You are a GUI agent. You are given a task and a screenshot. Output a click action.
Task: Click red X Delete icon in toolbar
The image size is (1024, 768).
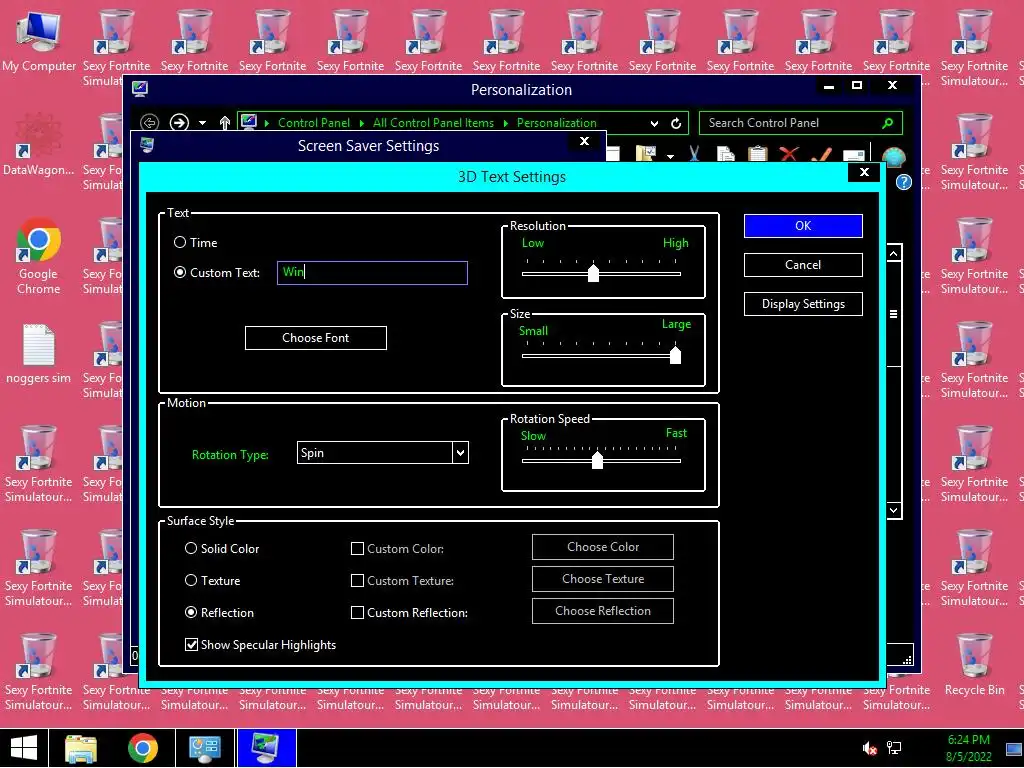(789, 154)
